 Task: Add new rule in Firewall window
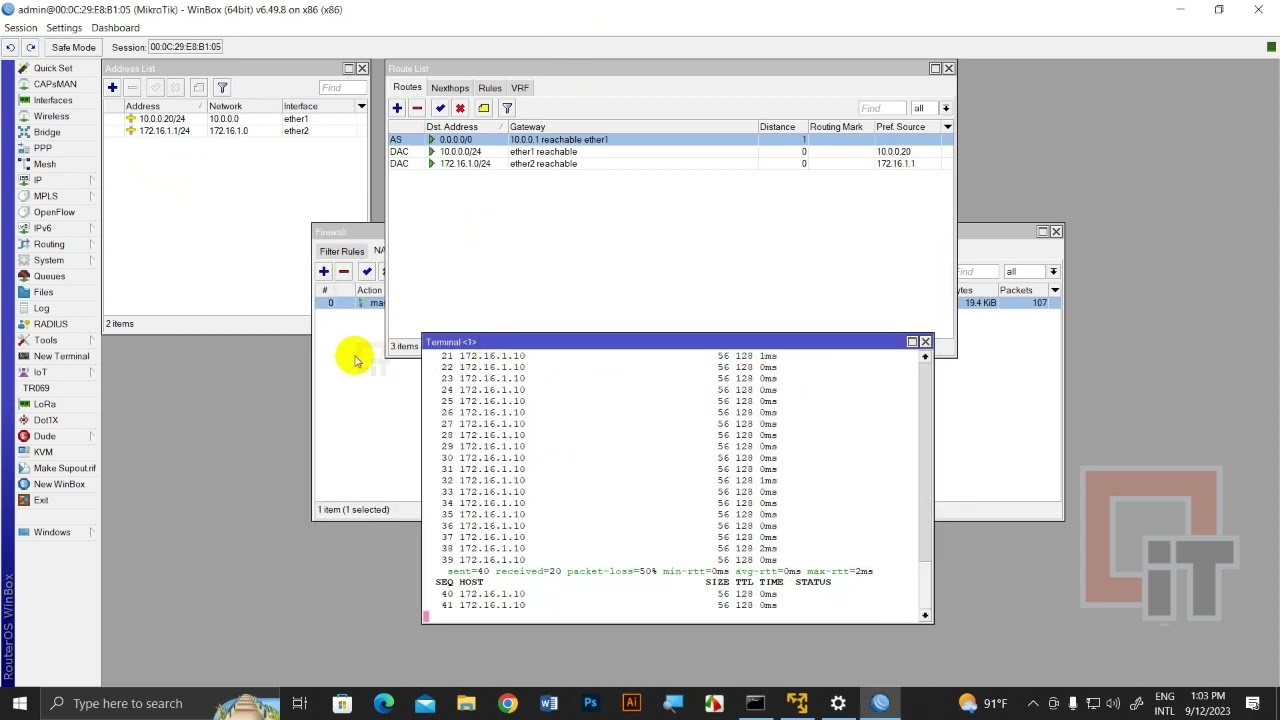point(323,272)
